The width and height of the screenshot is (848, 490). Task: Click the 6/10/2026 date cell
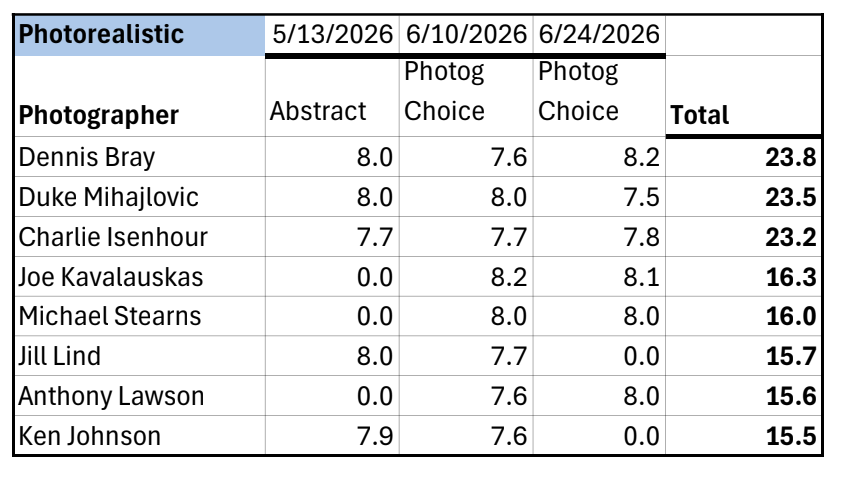point(466,35)
